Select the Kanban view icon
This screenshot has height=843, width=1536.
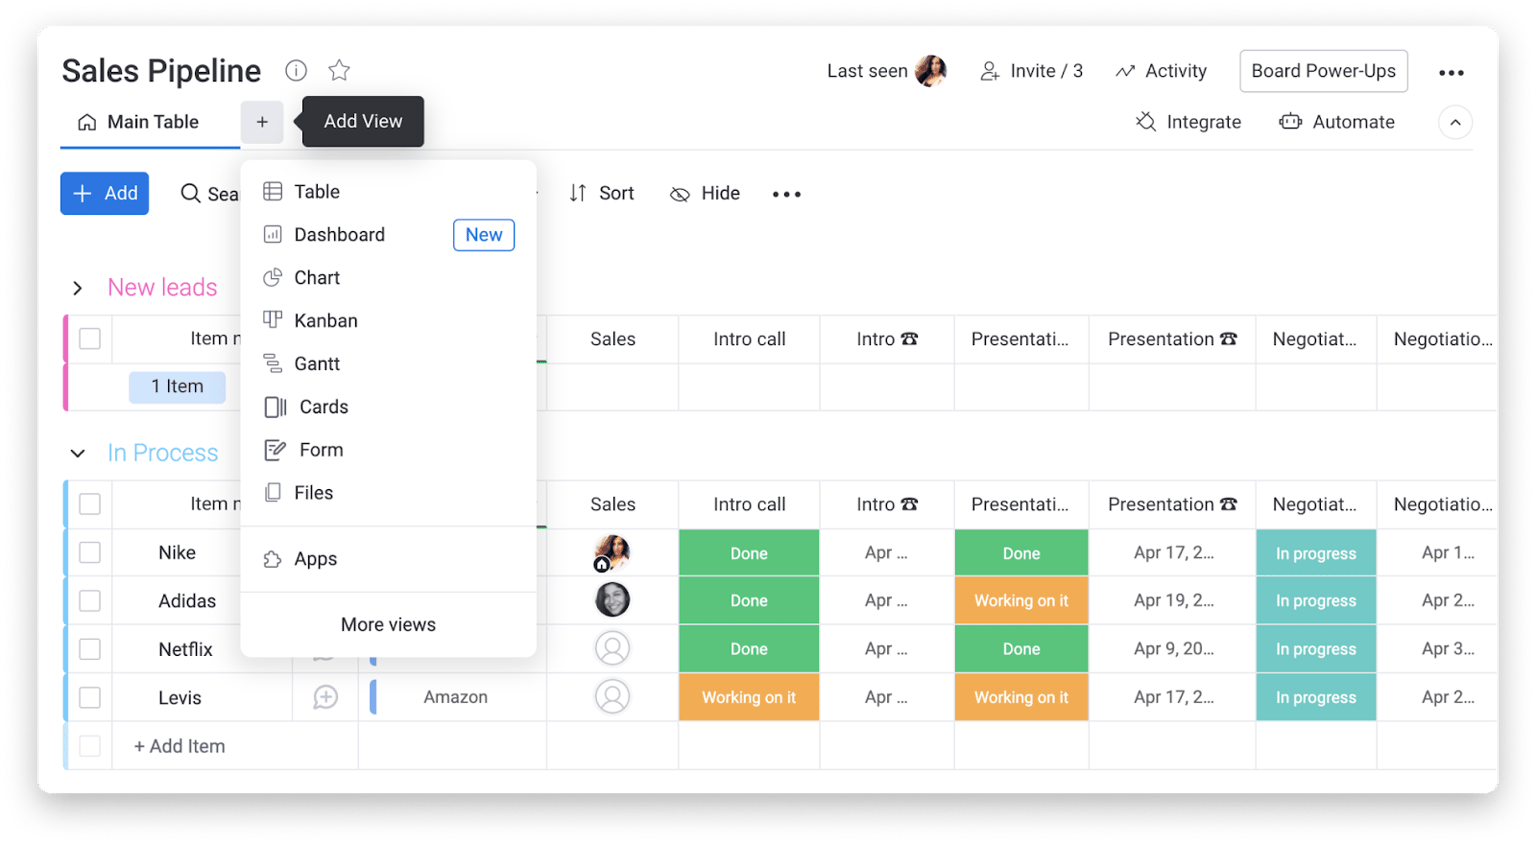[x=273, y=320]
